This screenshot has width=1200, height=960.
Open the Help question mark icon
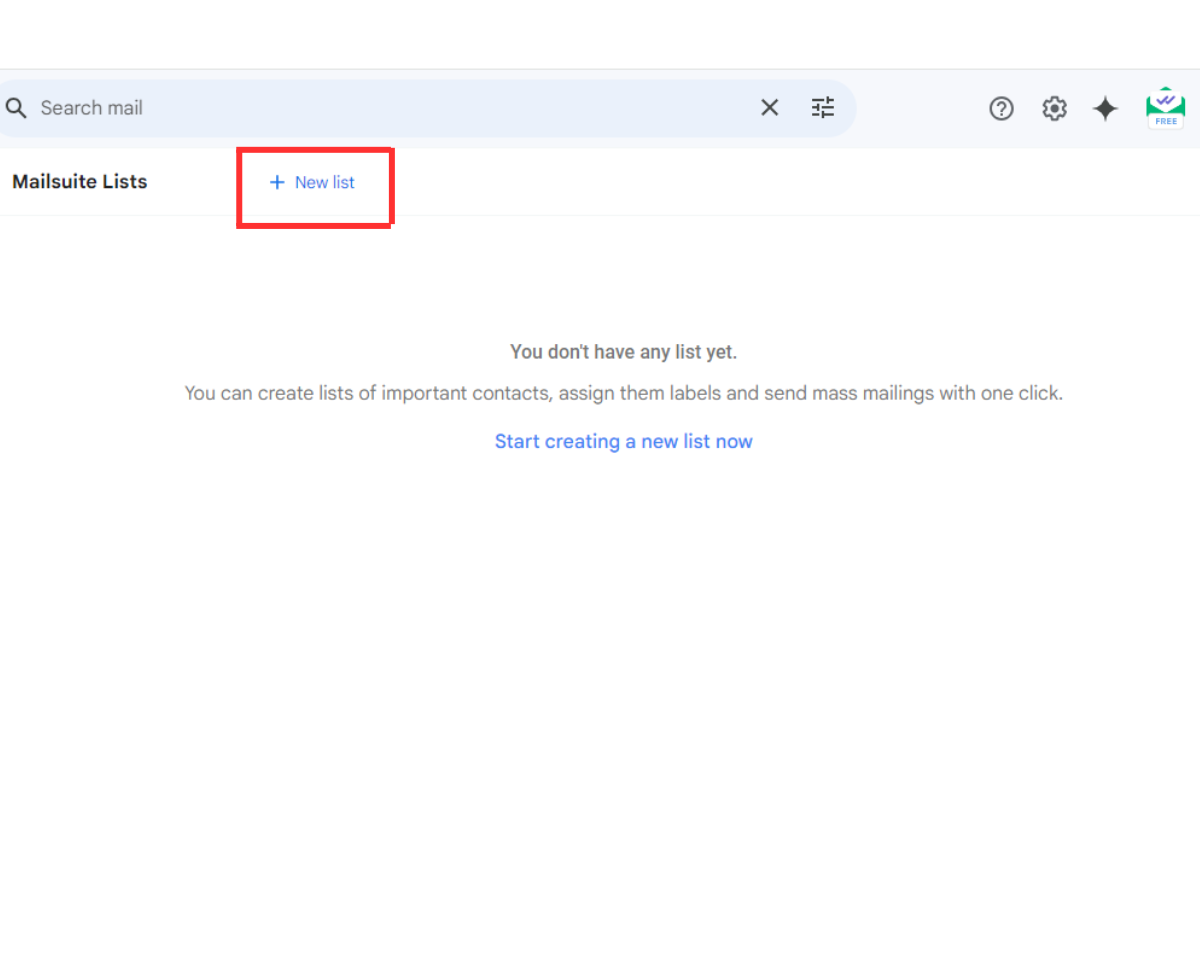click(1001, 108)
